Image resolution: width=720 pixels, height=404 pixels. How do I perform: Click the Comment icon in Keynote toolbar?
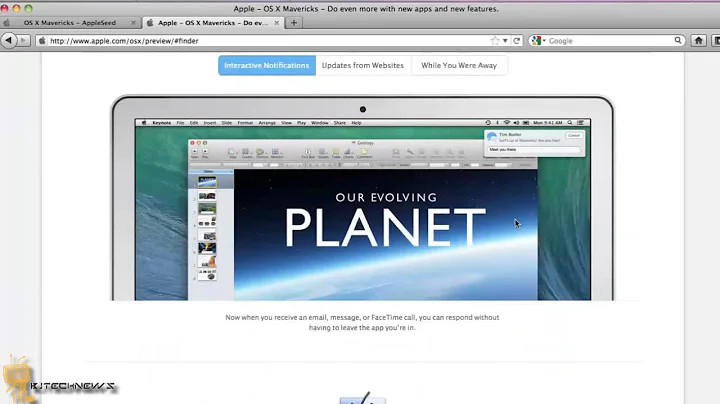pos(364,153)
